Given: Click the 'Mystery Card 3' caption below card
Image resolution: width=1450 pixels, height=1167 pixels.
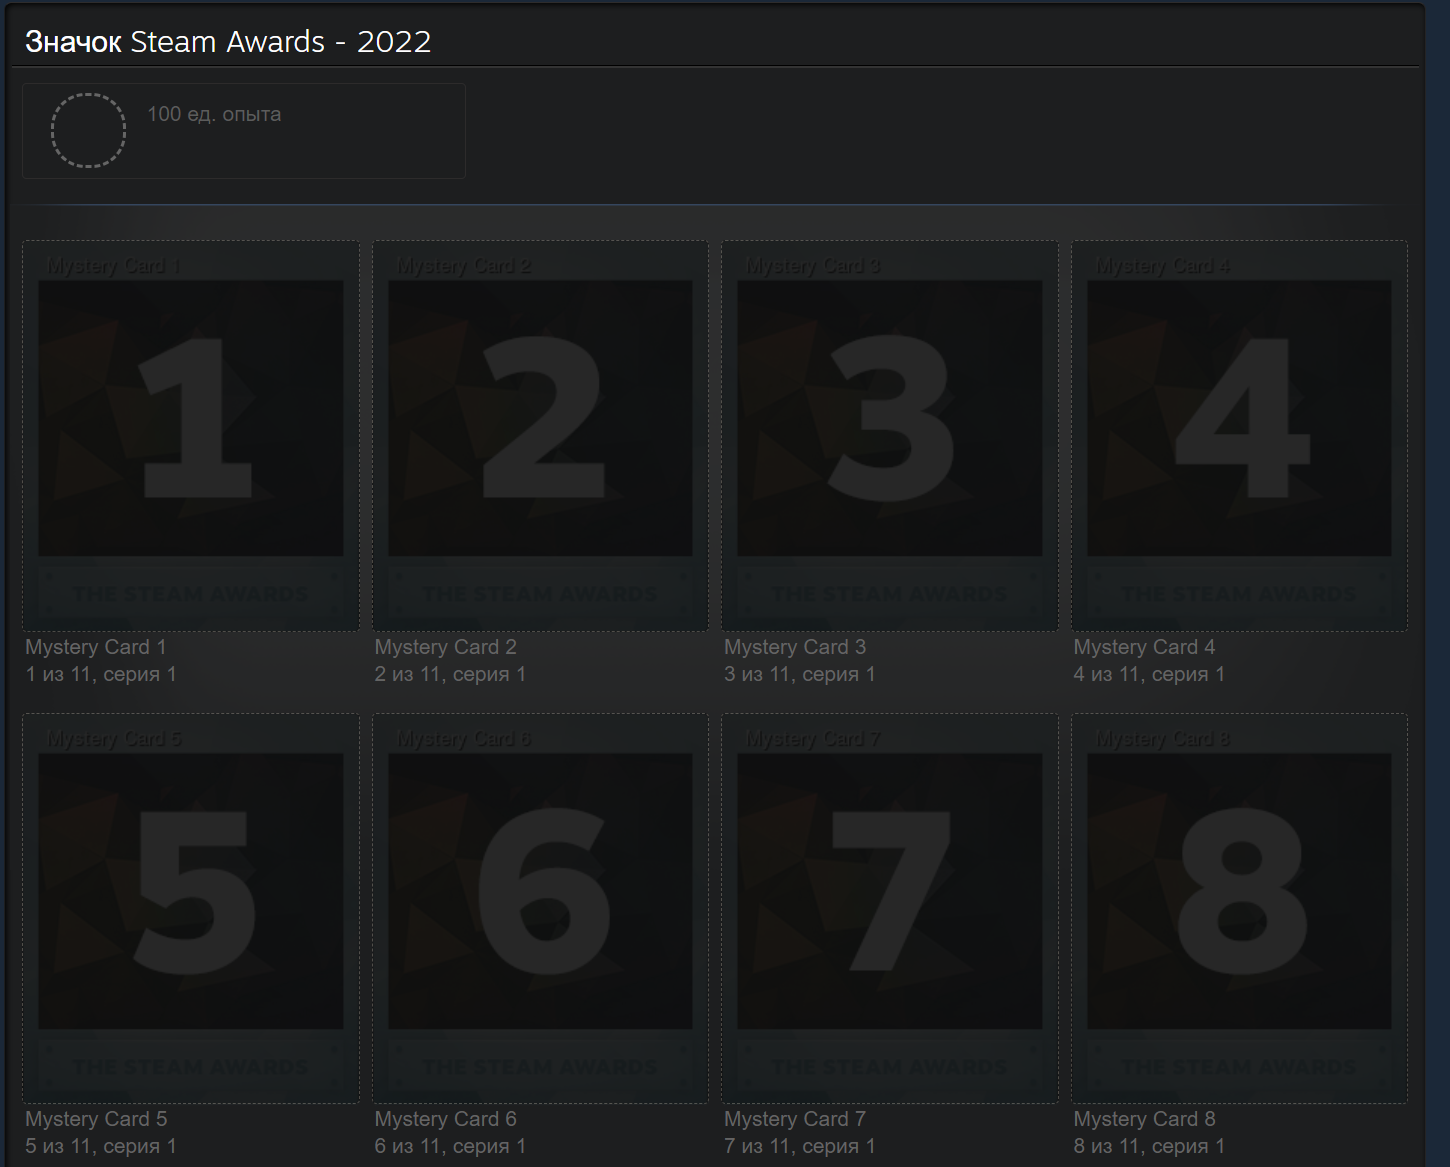Looking at the screenshot, I should click(x=795, y=647).
